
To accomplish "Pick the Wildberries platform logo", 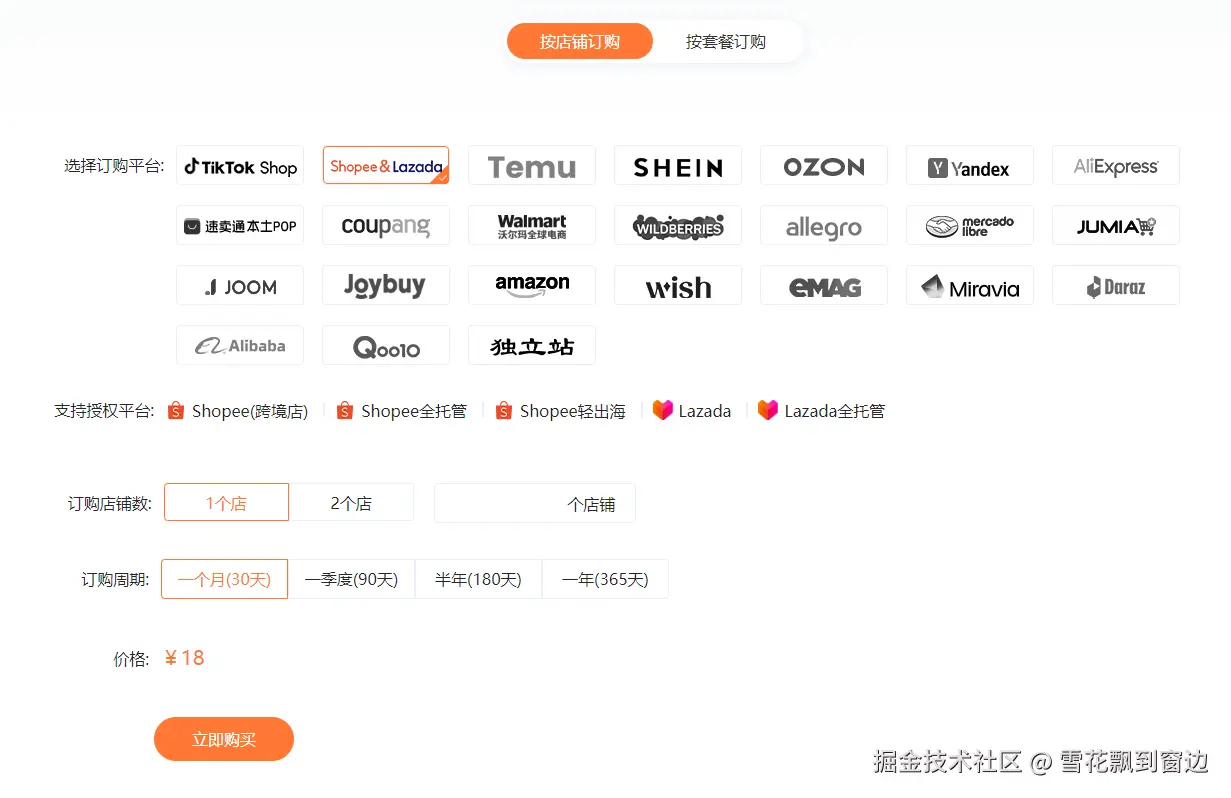I will 678,226.
